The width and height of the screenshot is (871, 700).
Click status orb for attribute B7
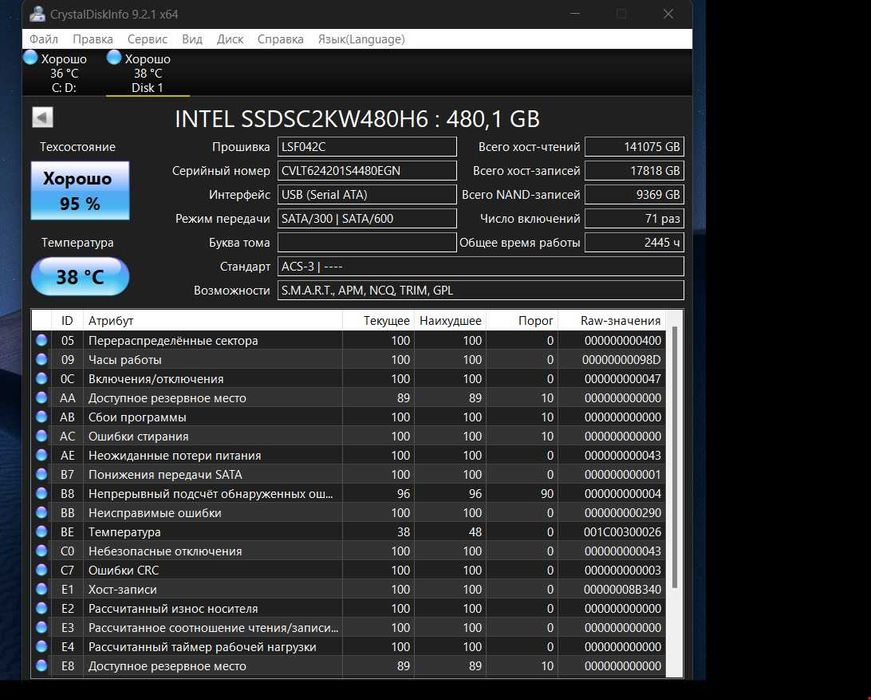[x=42, y=474]
